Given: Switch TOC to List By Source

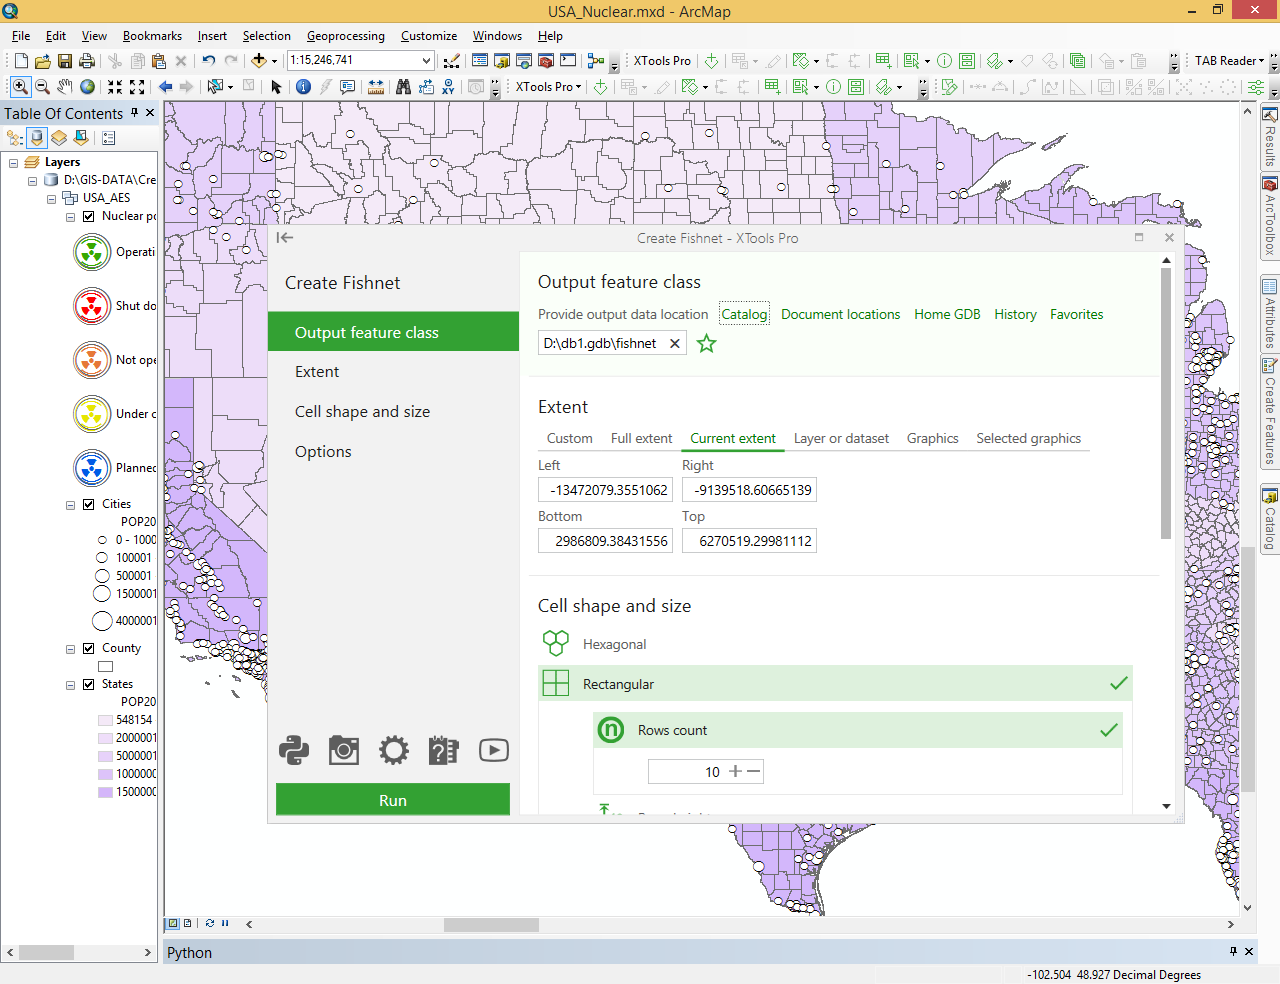Looking at the screenshot, I should [37, 138].
